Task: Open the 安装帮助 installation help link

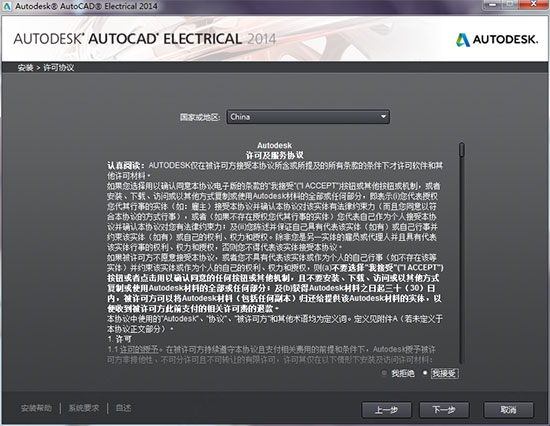Action: point(36,408)
